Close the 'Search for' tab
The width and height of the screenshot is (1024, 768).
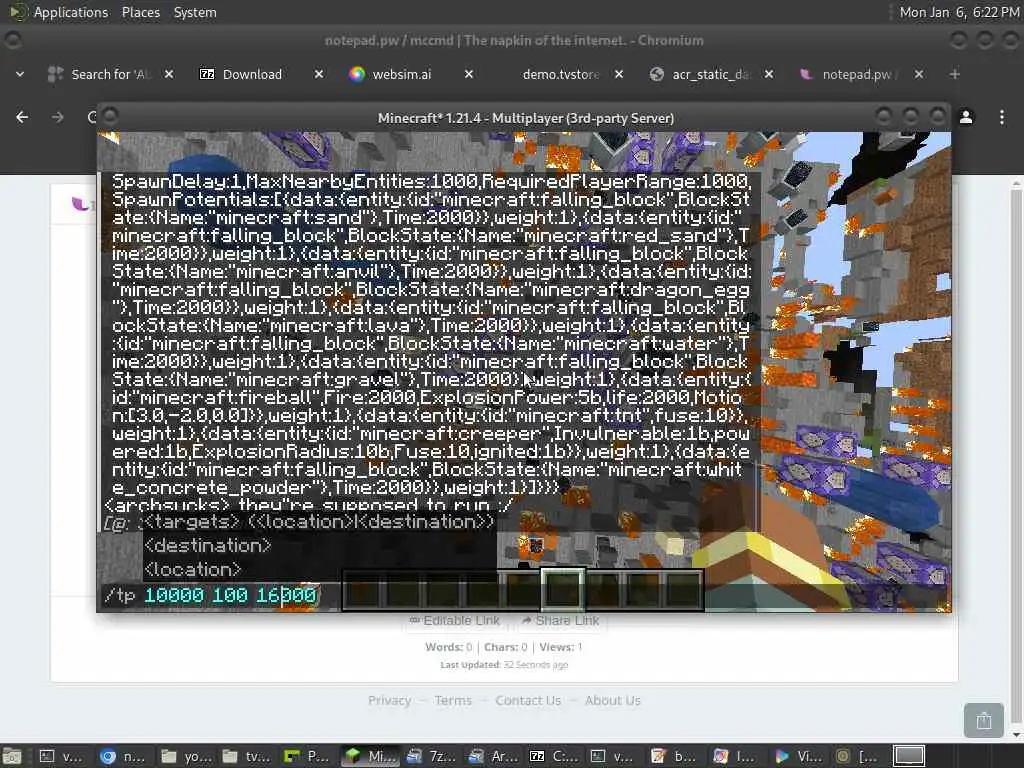pyautogui.click(x=168, y=74)
